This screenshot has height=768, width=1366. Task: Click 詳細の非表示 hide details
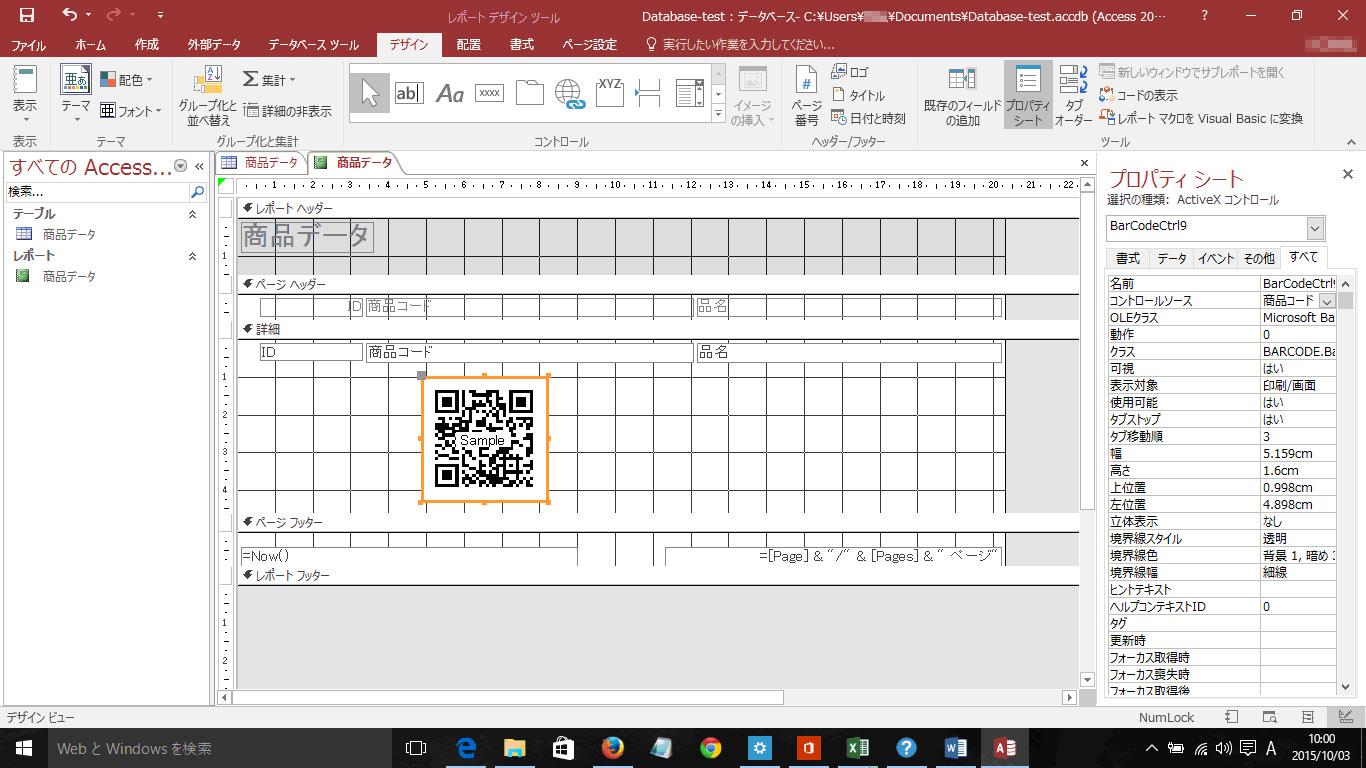coord(288,111)
